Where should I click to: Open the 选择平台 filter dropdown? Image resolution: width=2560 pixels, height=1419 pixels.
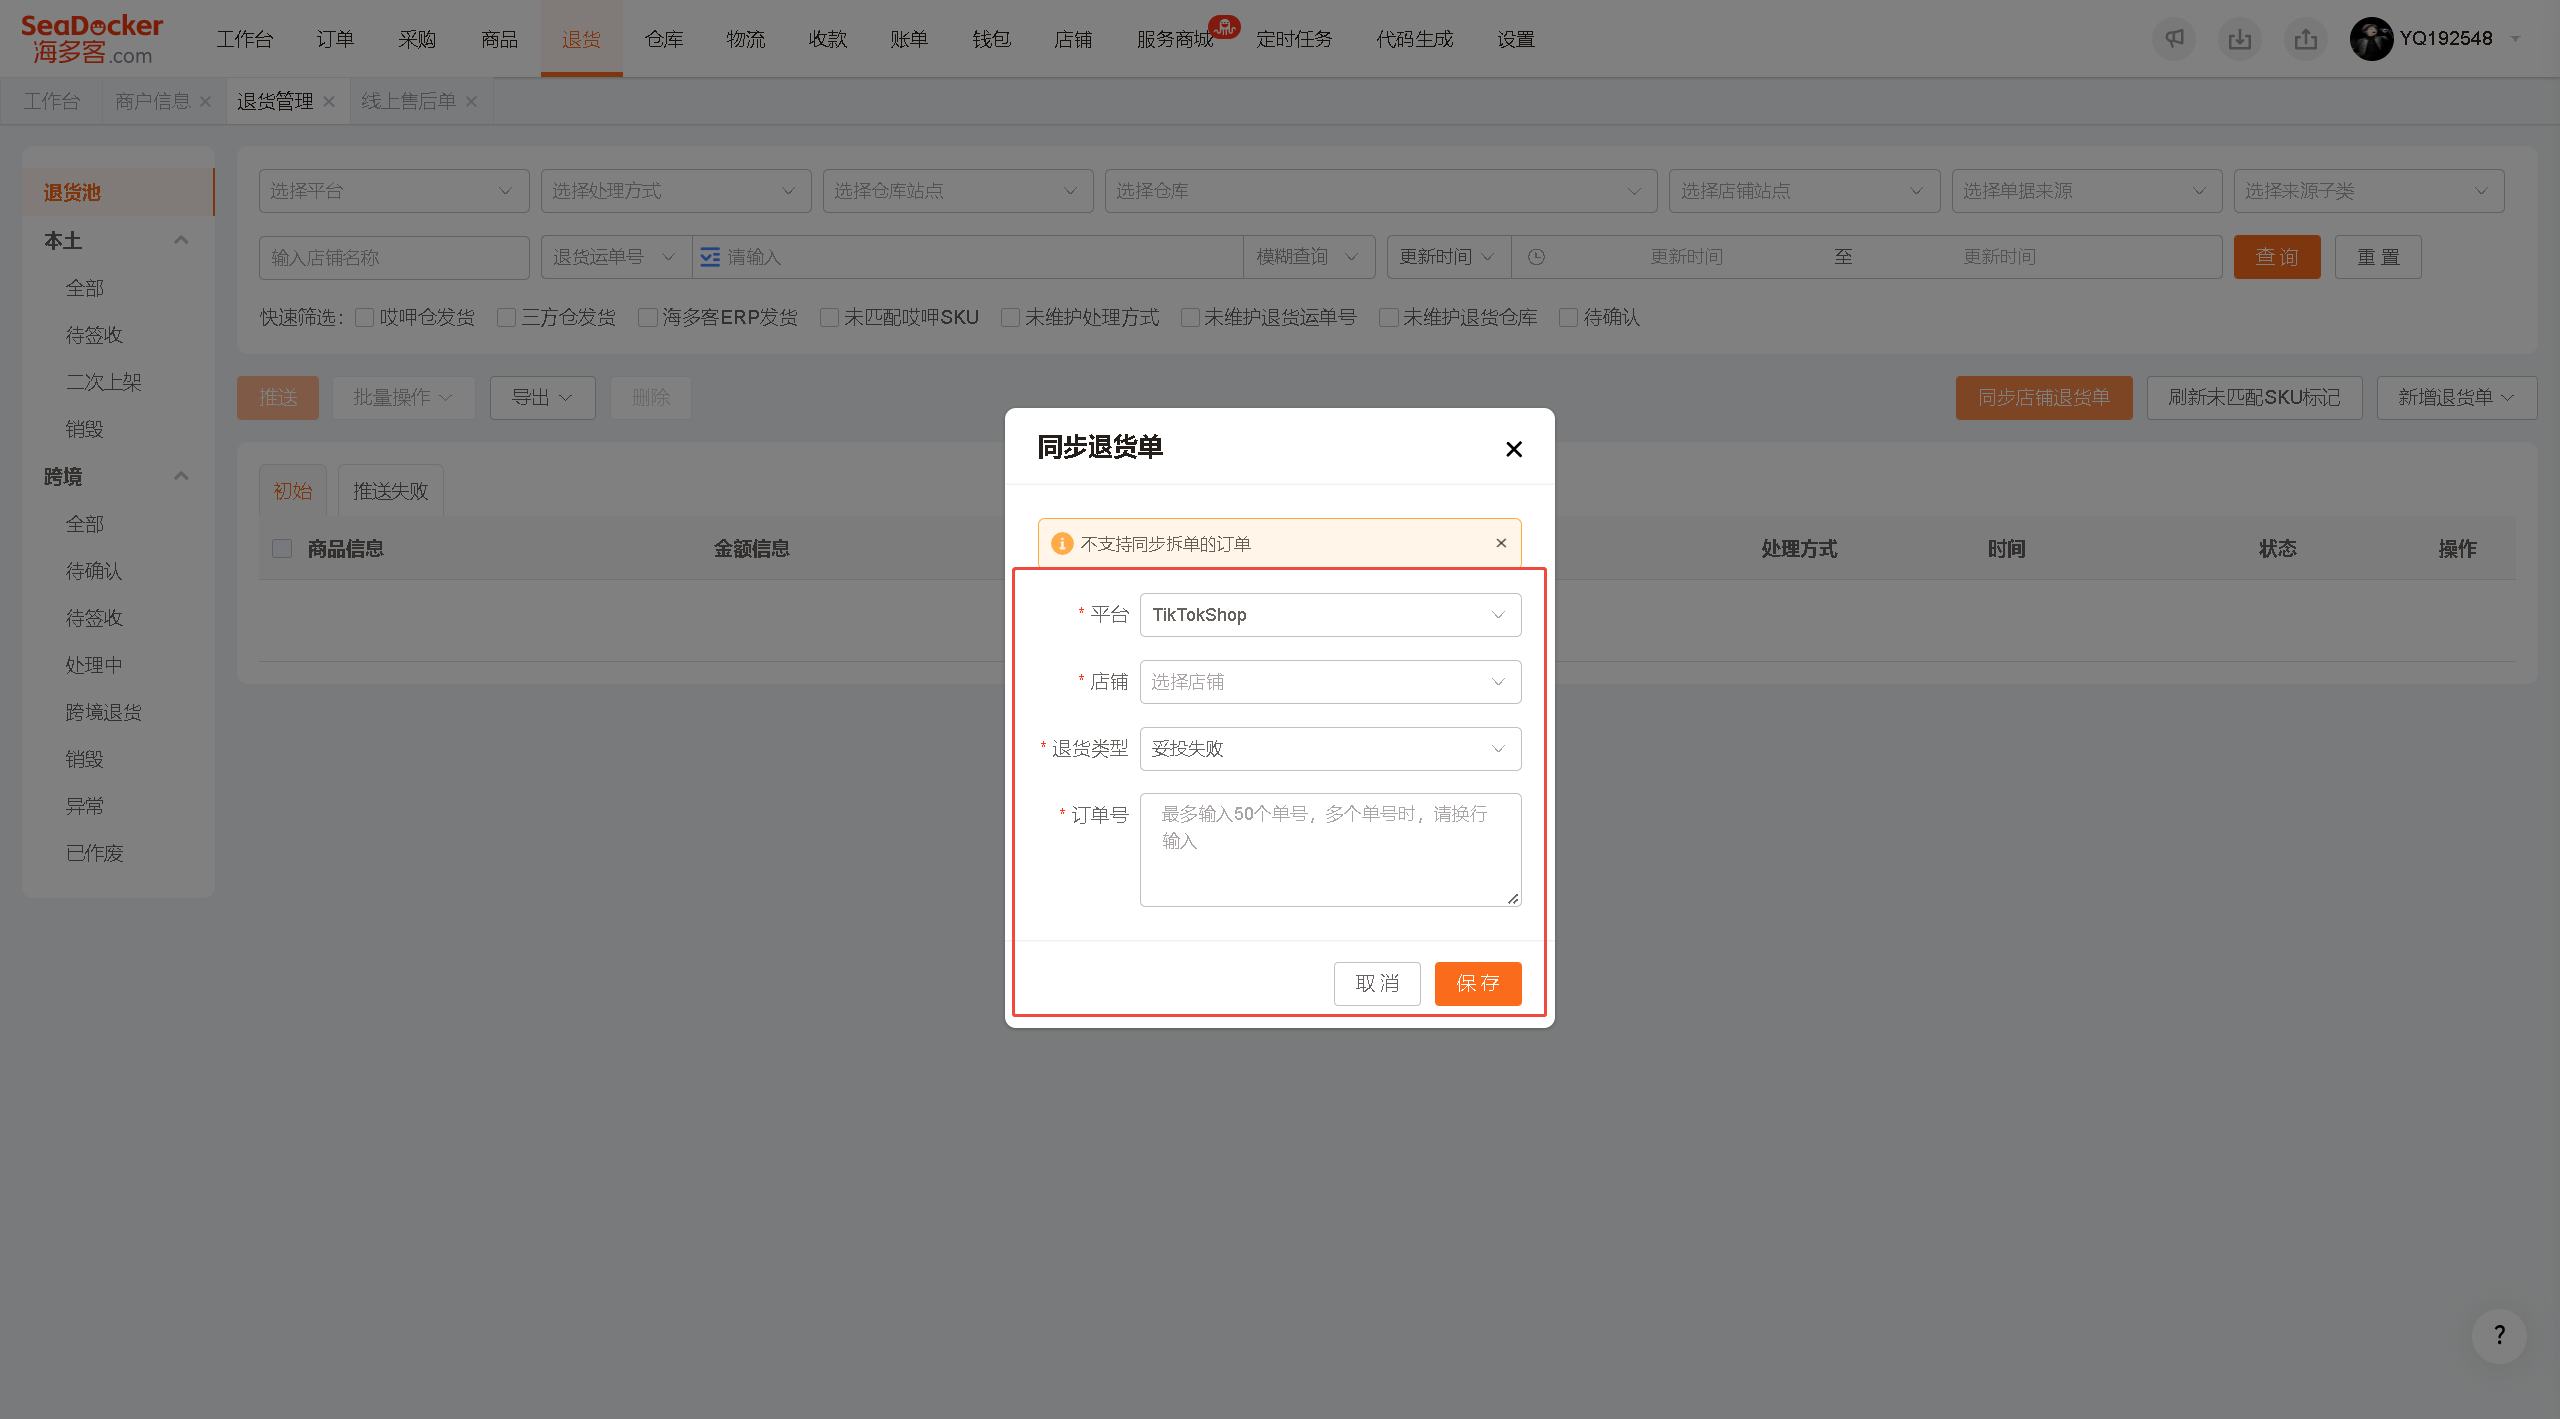(394, 191)
